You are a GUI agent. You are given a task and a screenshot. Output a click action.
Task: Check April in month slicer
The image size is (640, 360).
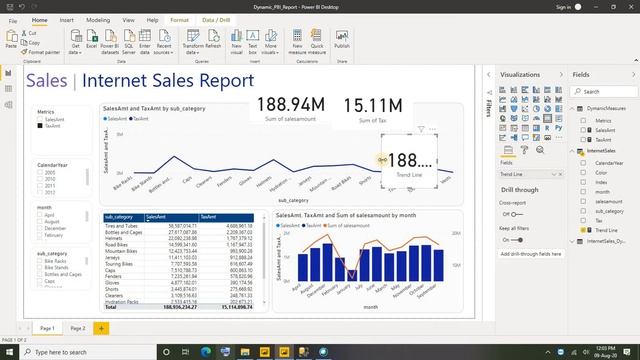[40, 215]
